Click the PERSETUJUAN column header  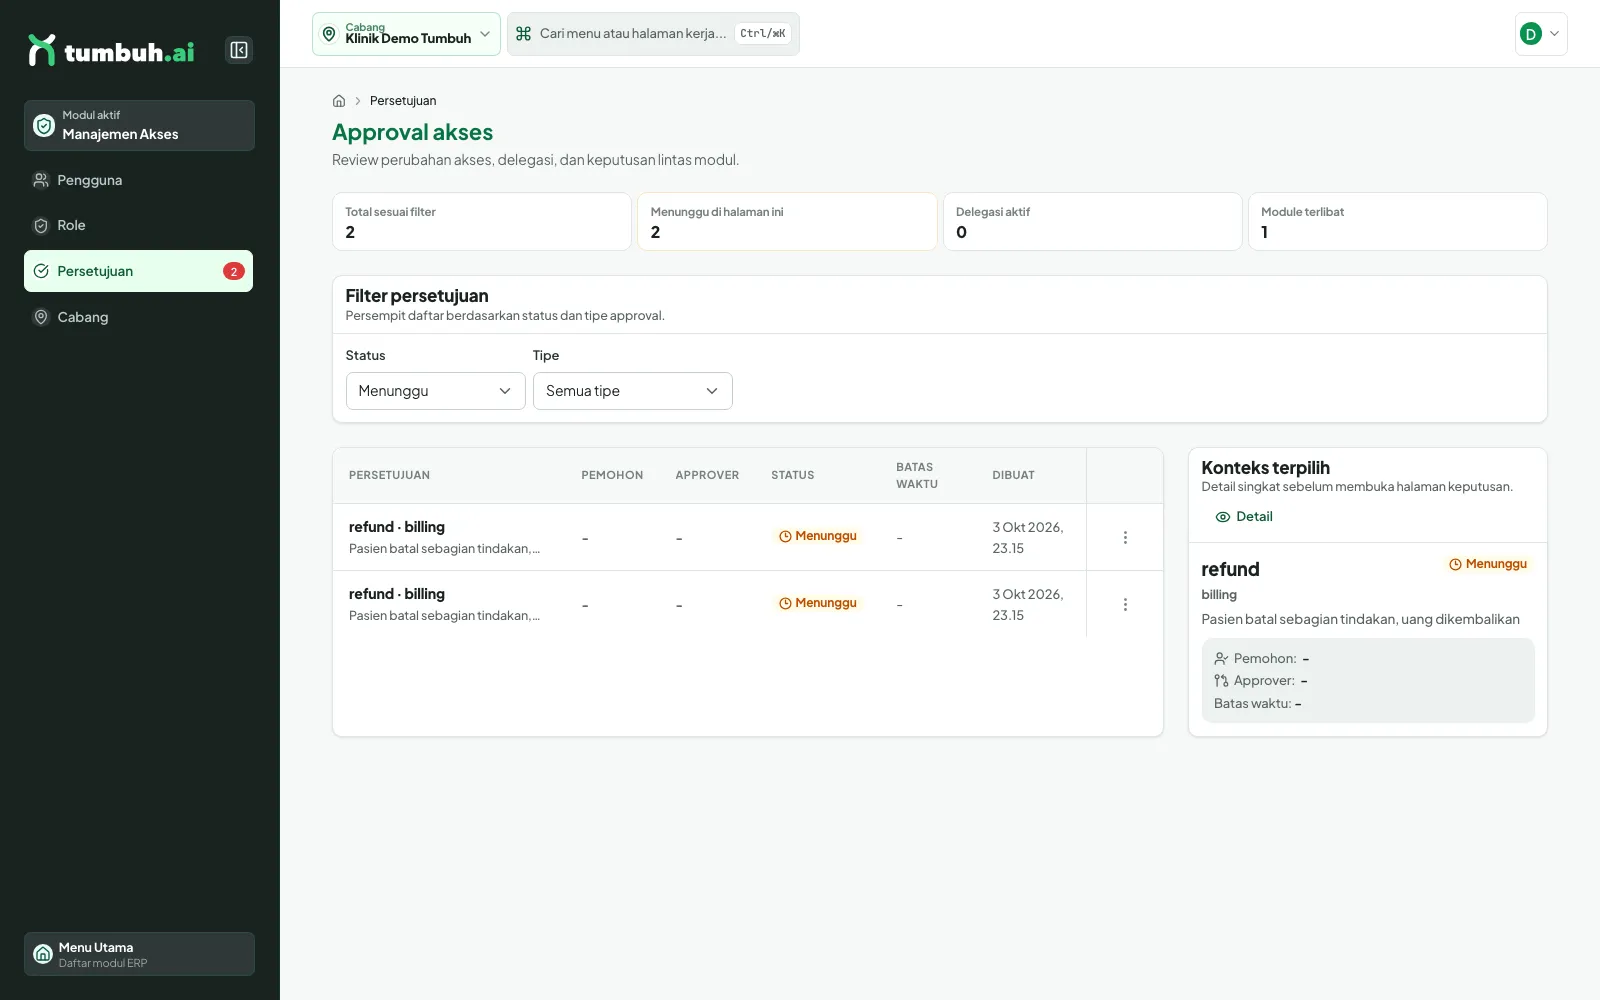coord(389,475)
